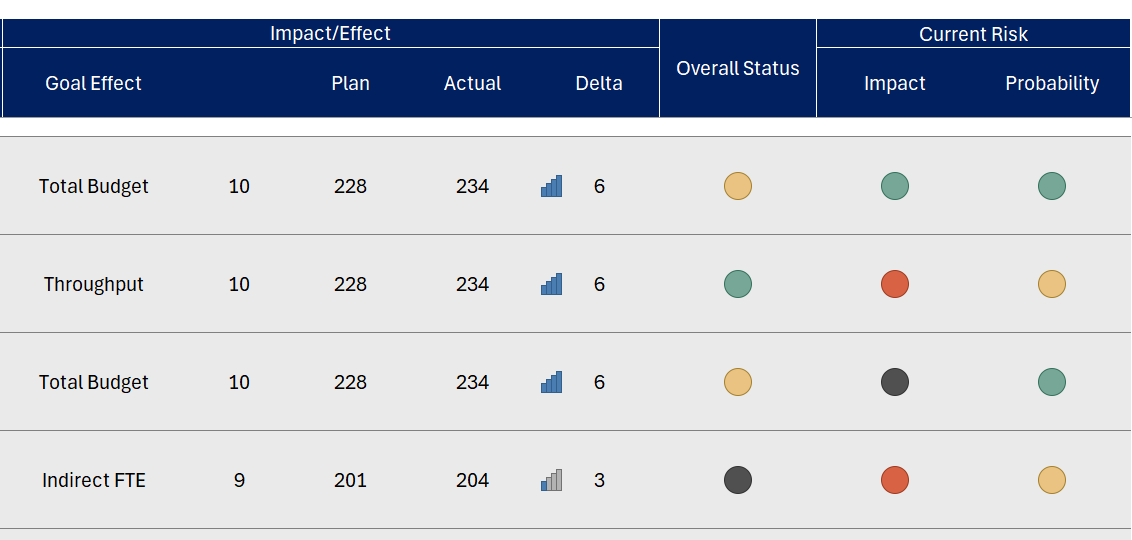Click the Plan value 201

coord(351,480)
